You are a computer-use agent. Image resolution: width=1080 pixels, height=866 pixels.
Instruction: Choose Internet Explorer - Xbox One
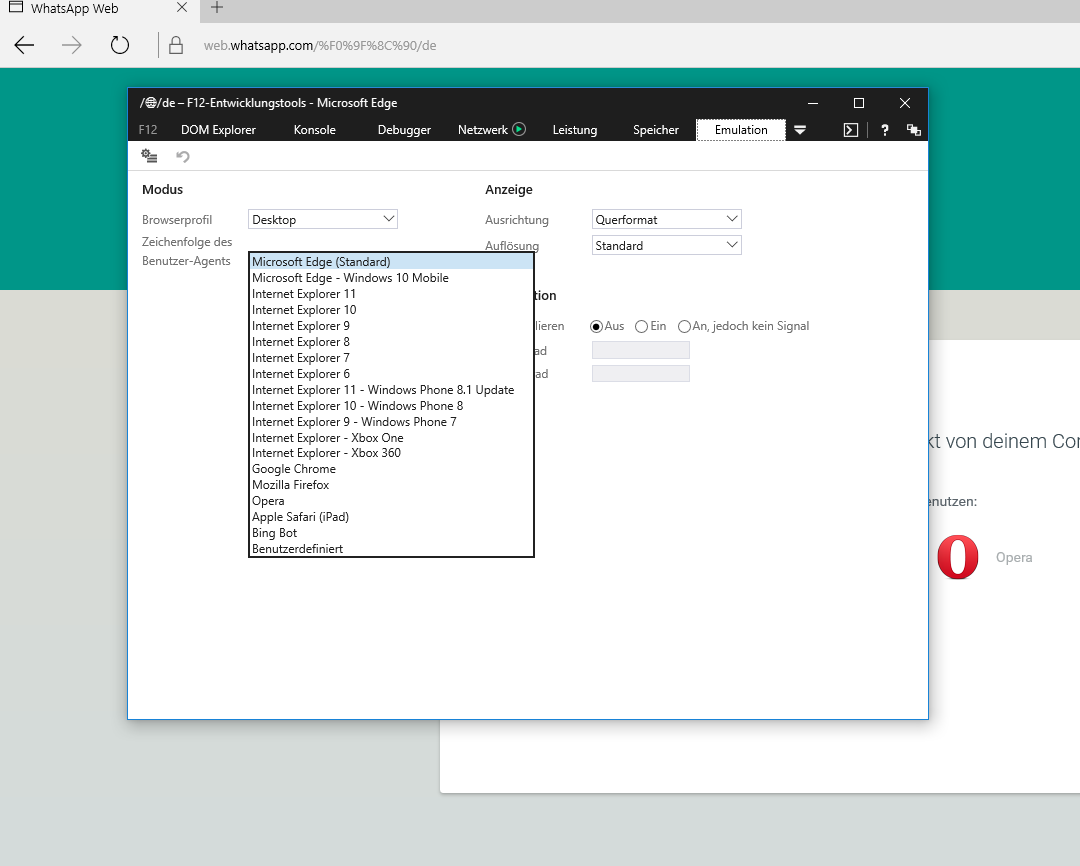coord(391,437)
